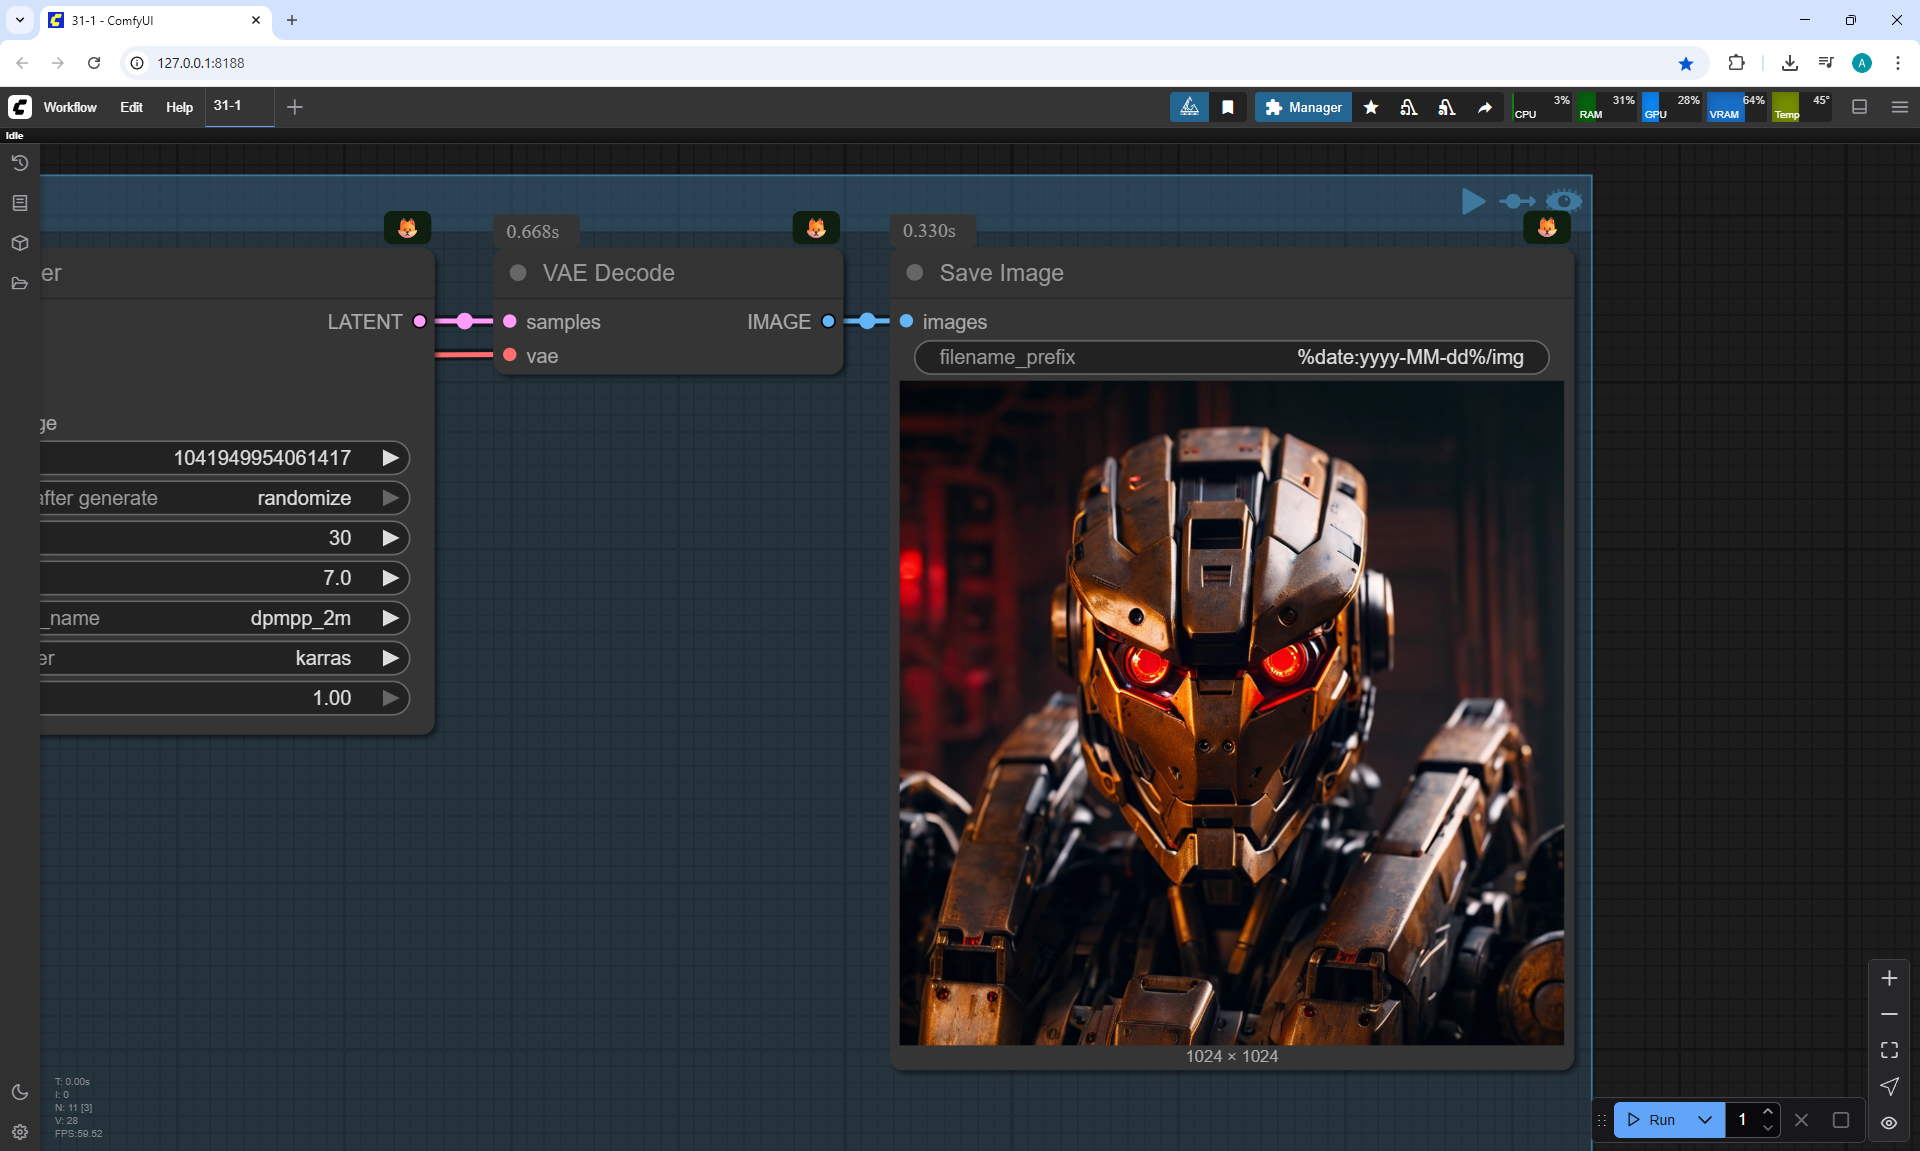Click the share arrow icon in toolbar
This screenshot has width=1920, height=1151.
(x=1485, y=107)
